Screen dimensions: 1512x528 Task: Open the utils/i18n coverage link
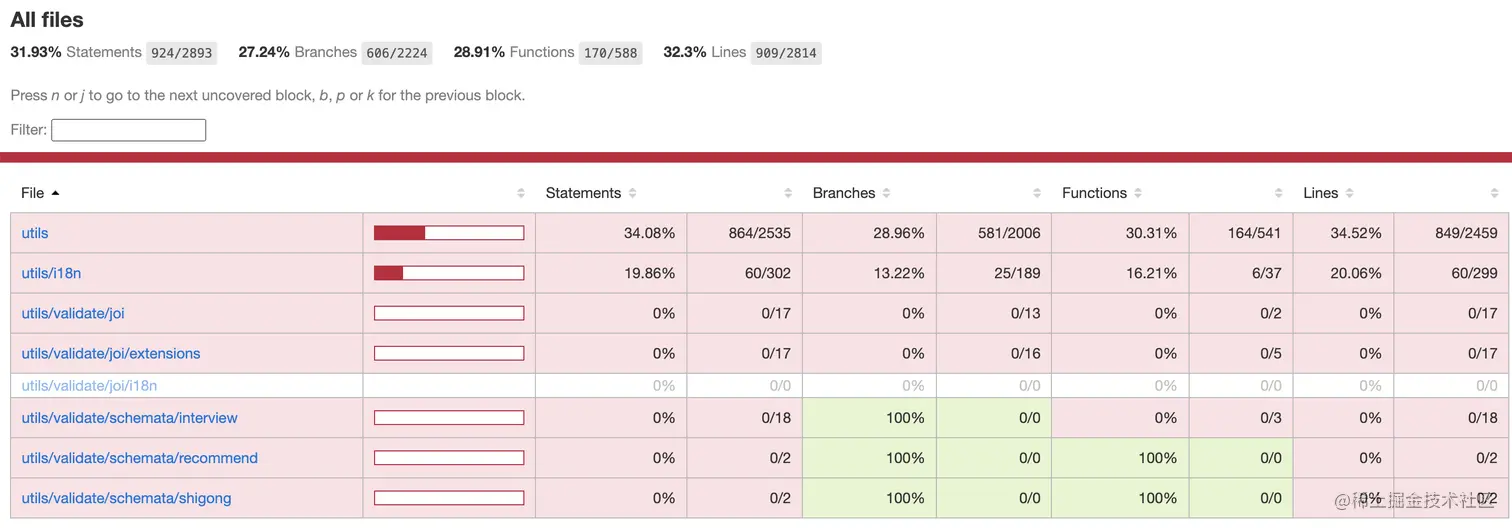pos(51,273)
